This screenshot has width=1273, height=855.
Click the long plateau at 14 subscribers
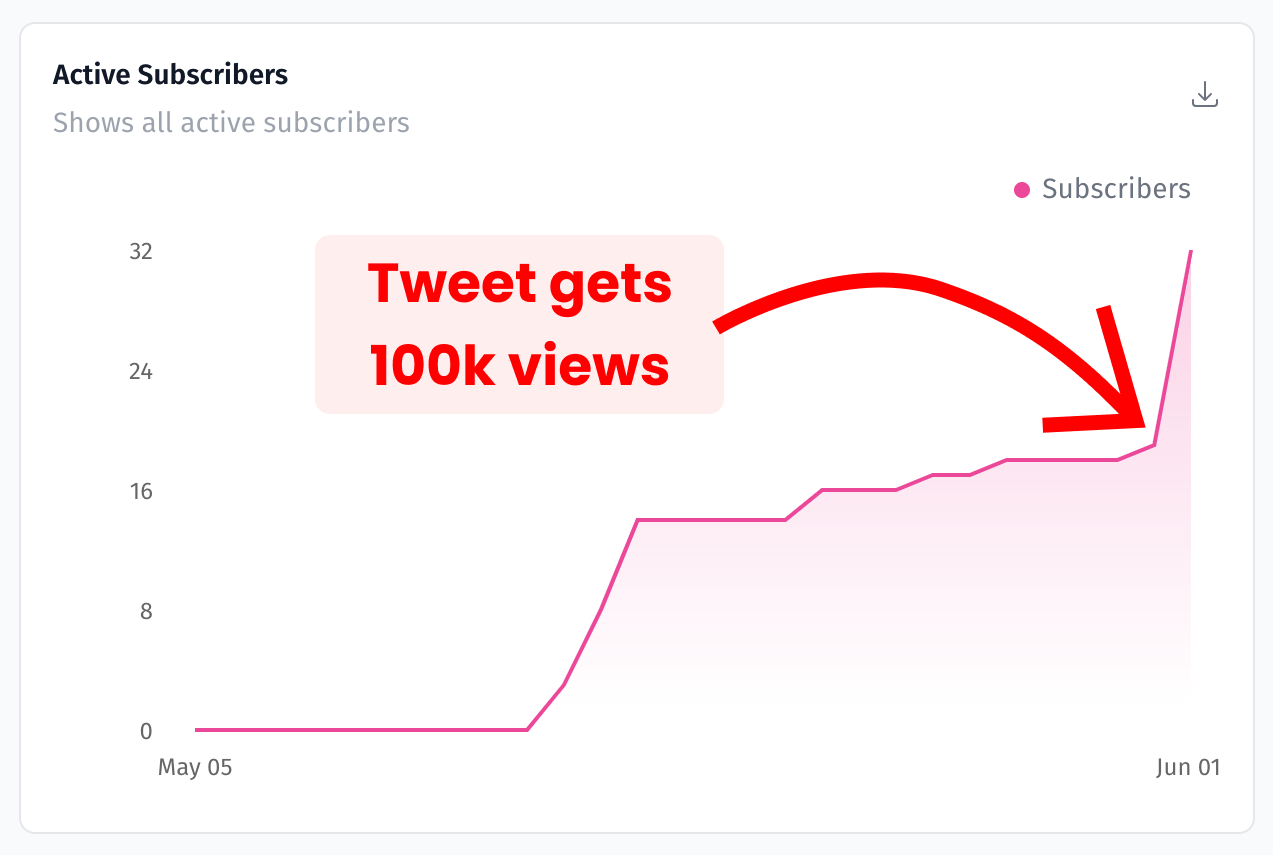[710, 520]
